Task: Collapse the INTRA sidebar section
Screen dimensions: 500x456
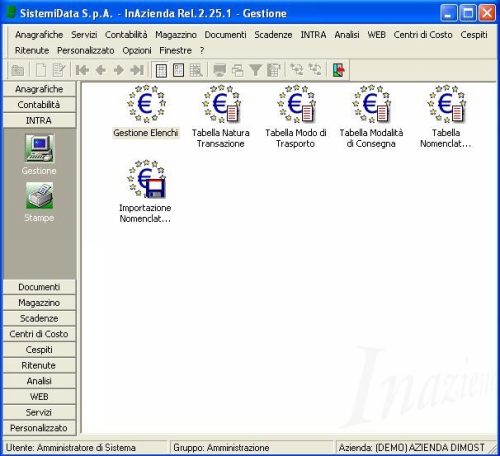Action: [39, 120]
